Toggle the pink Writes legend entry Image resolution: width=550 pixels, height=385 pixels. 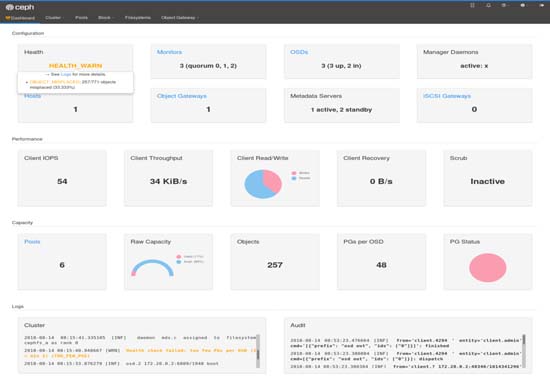[x=301, y=173]
